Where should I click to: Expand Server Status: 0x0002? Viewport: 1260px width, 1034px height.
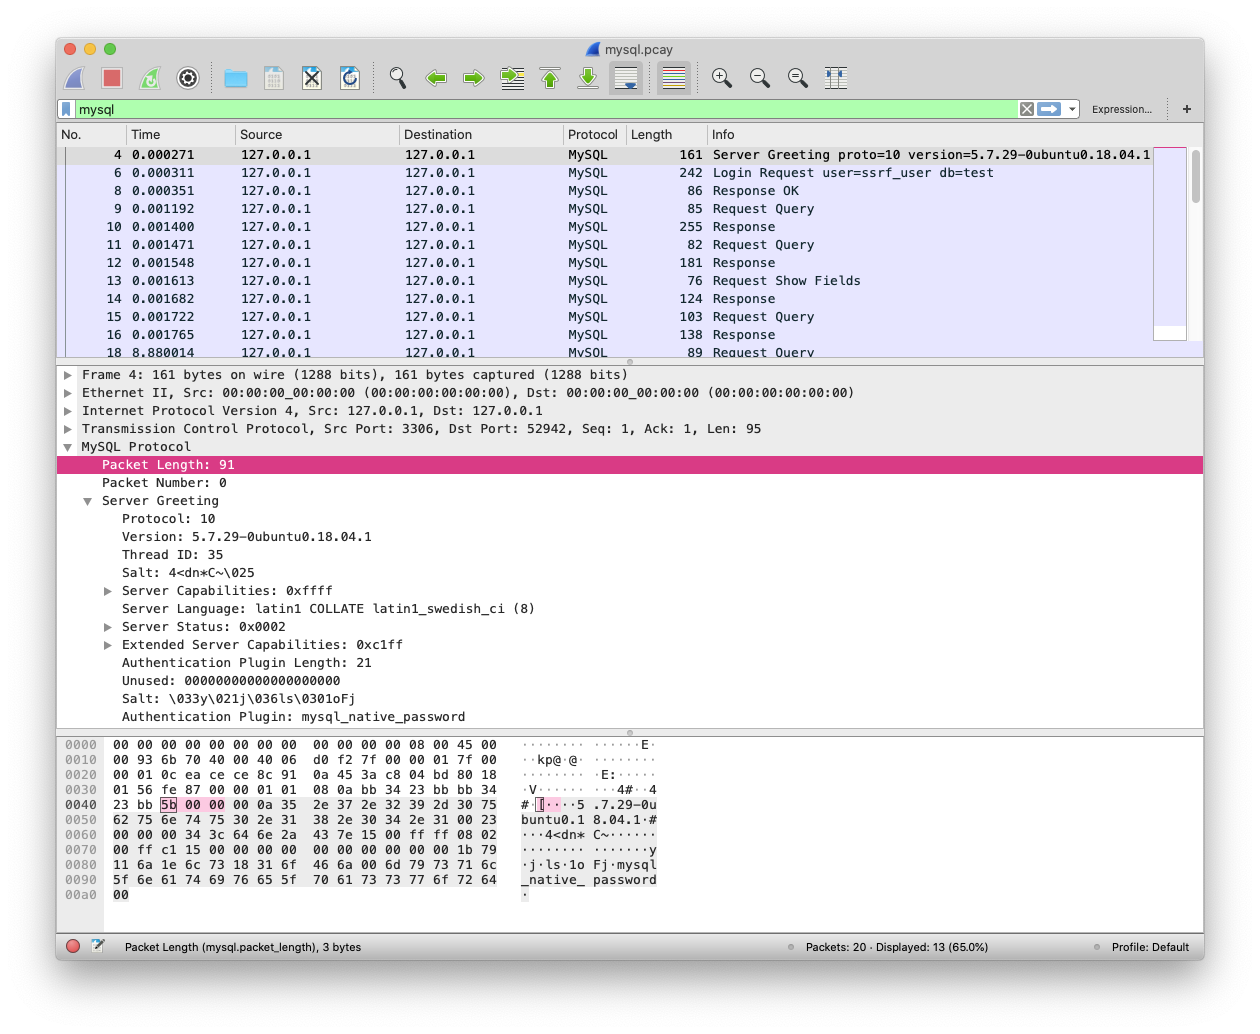(108, 627)
